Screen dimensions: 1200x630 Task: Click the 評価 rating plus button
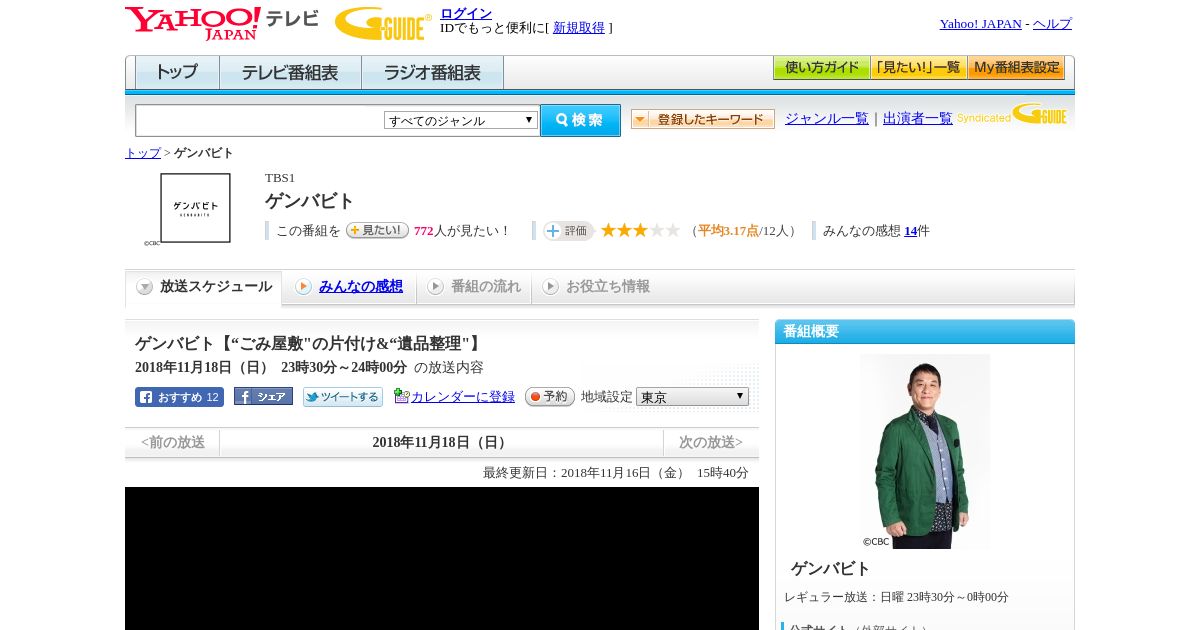[x=568, y=231]
